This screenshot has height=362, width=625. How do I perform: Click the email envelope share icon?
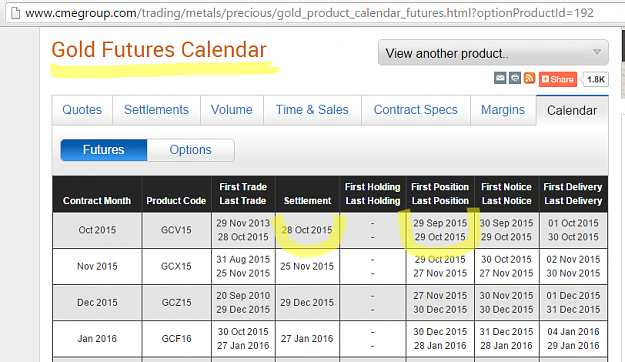click(x=500, y=78)
